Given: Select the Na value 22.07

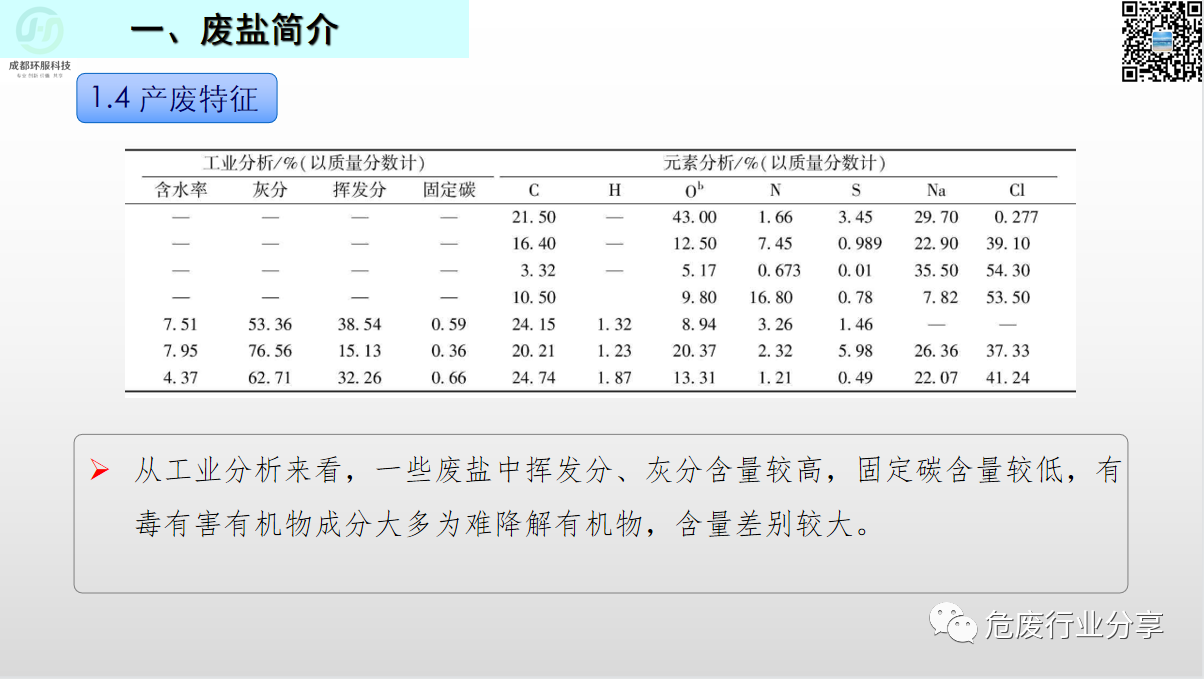Looking at the screenshot, I should (936, 379).
